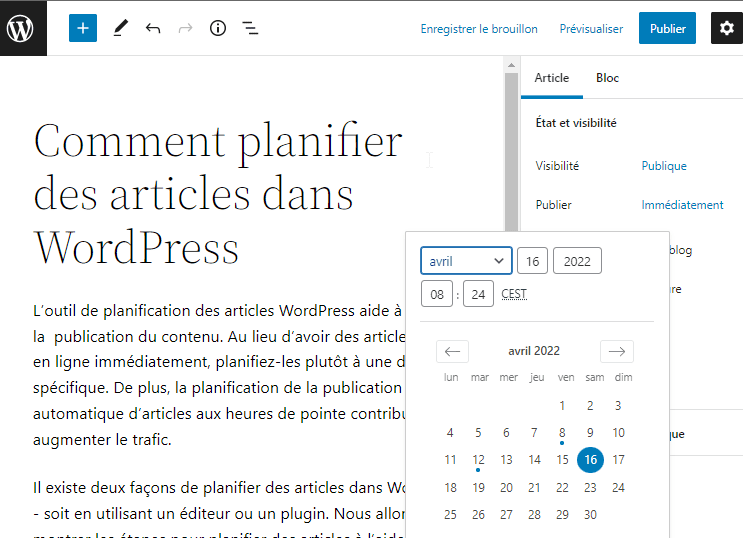The width and height of the screenshot is (743, 538).
Task: Select April 20 in the calendar
Action: 506,488
